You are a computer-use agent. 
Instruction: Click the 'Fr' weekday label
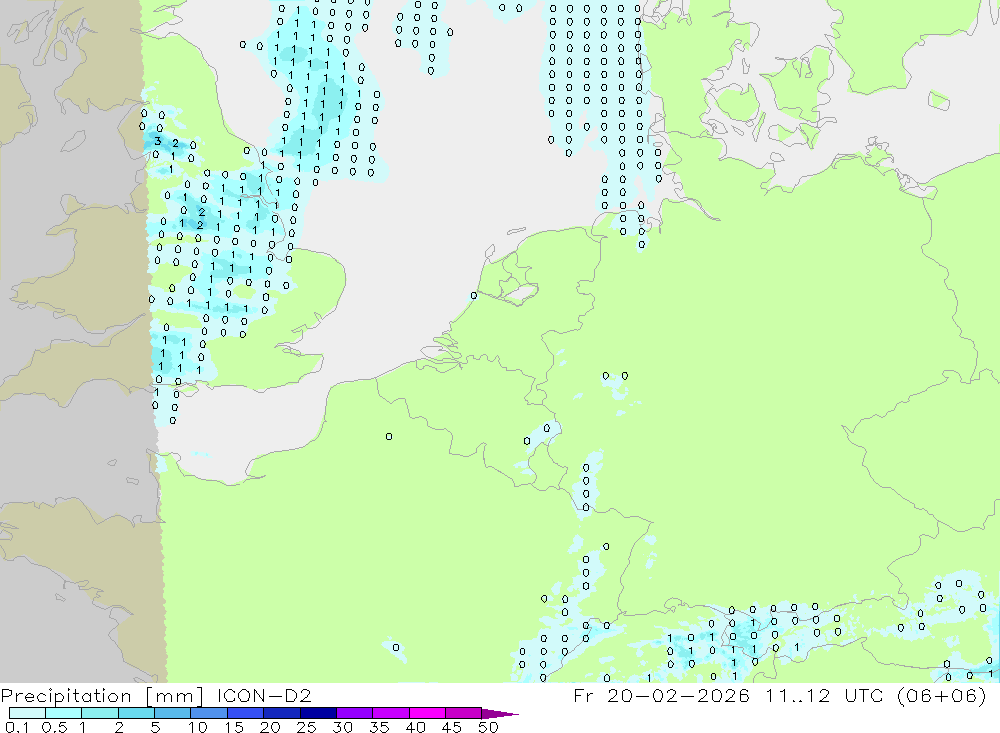[x=584, y=695]
